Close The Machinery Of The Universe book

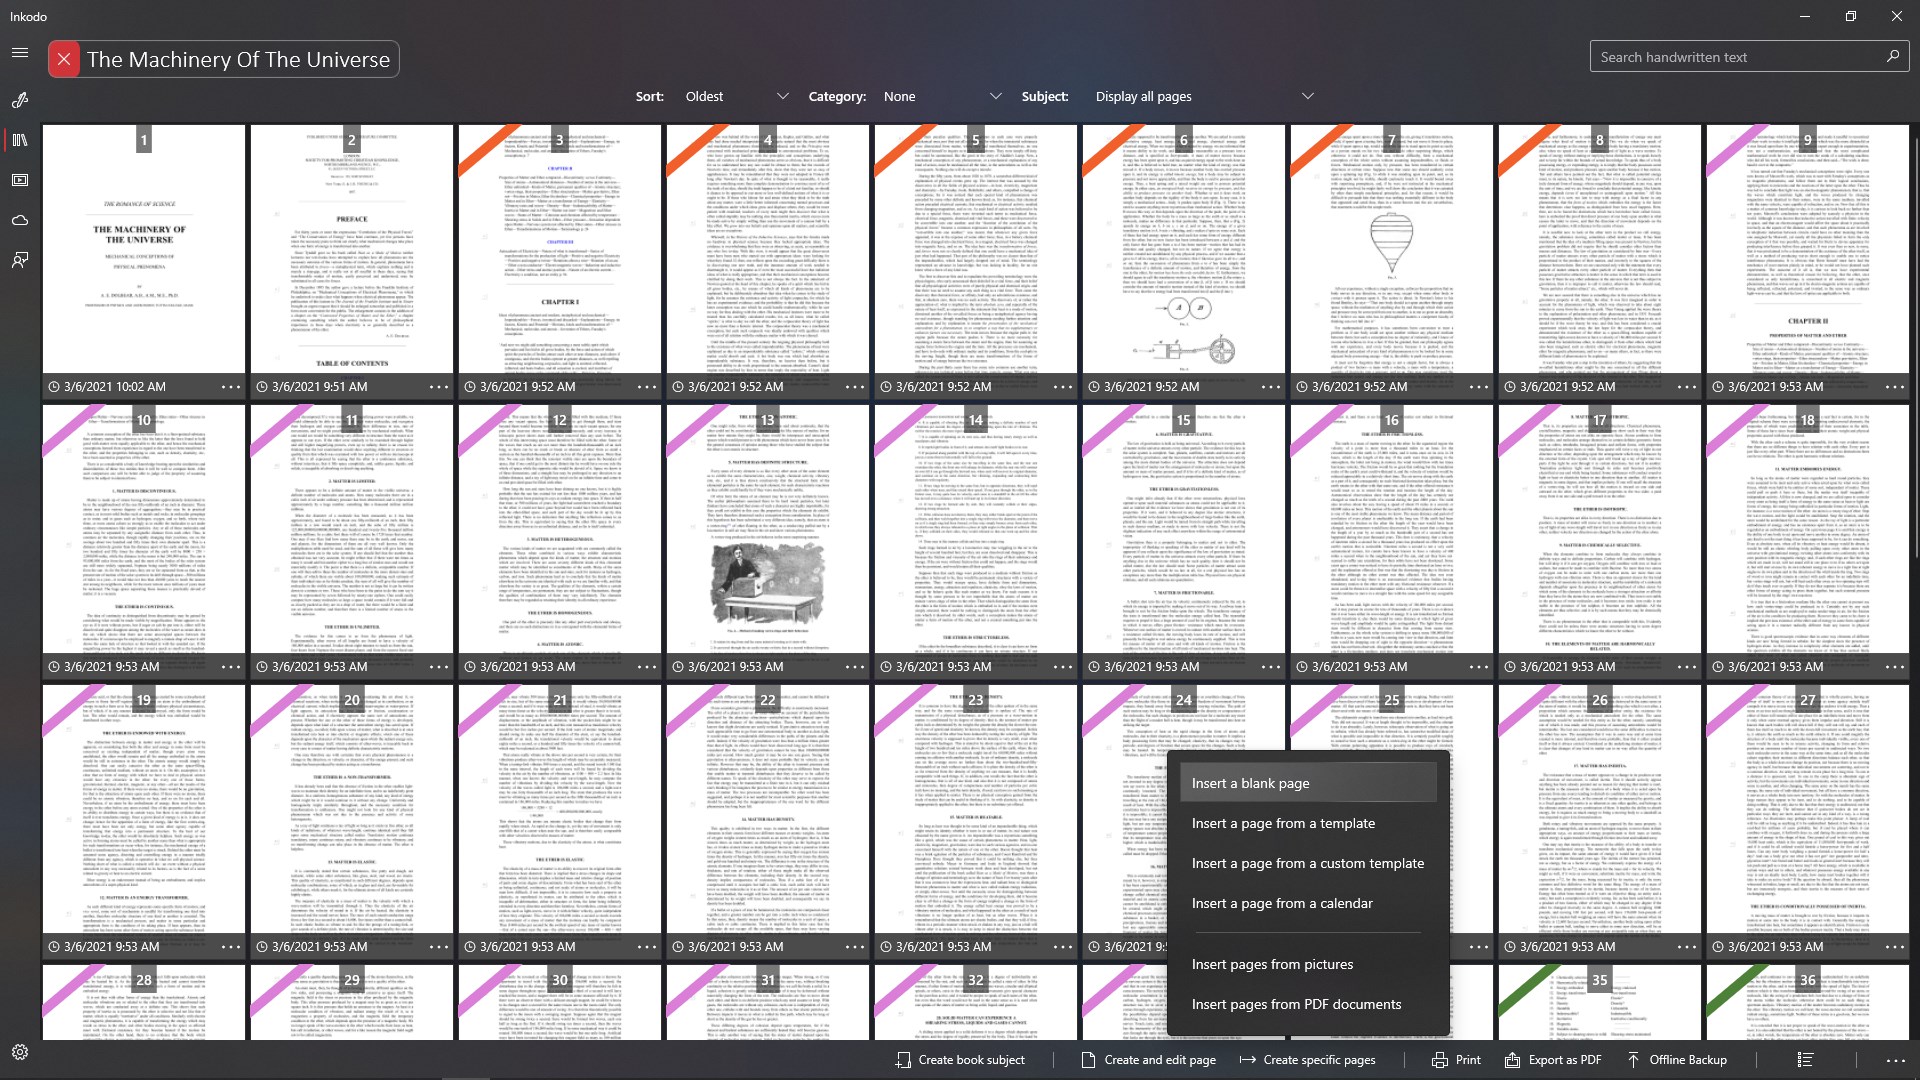pyautogui.click(x=64, y=60)
